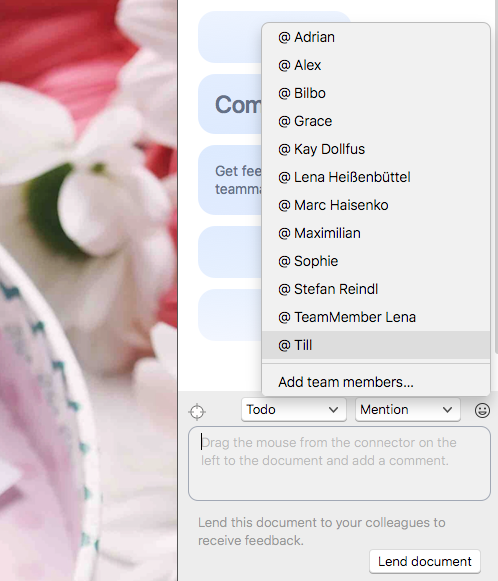Select @ Stefan Reindl
Image resolution: width=498 pixels, height=581 pixels.
tap(376, 289)
